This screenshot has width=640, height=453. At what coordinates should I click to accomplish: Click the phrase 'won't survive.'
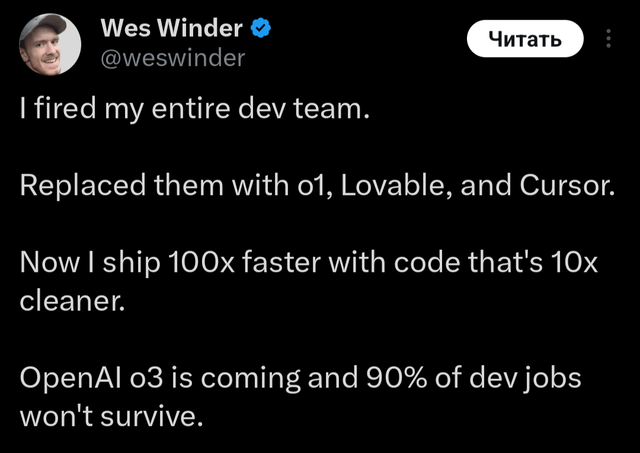pos(112,414)
